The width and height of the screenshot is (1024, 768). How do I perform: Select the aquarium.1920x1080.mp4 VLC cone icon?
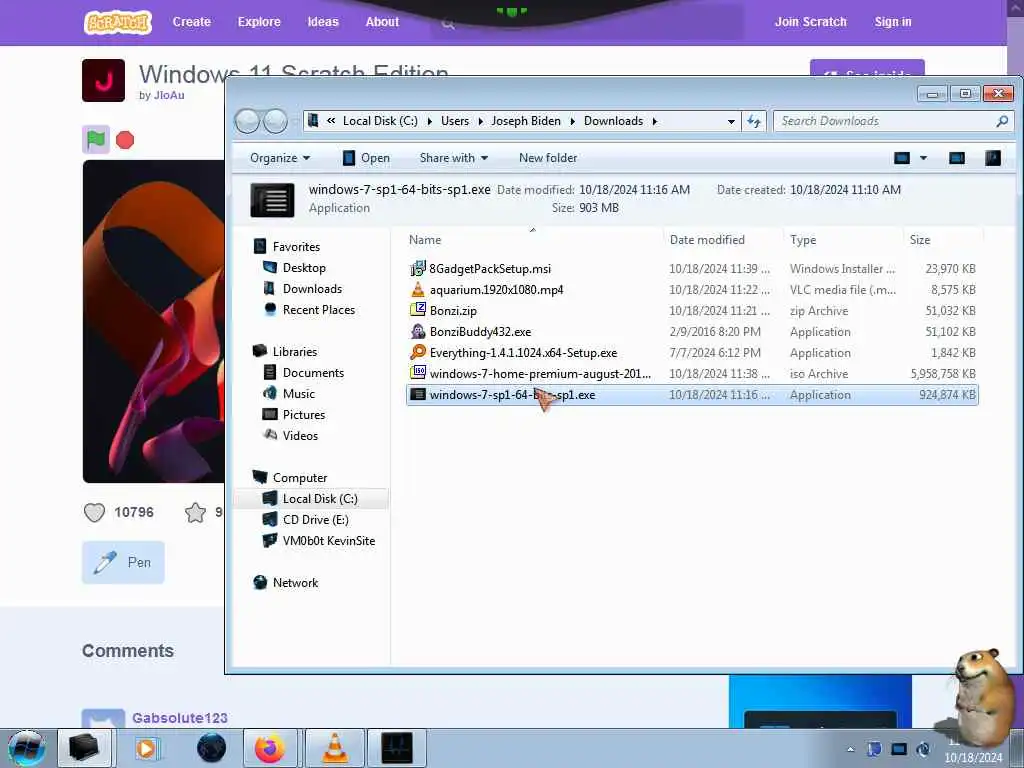[418, 289]
